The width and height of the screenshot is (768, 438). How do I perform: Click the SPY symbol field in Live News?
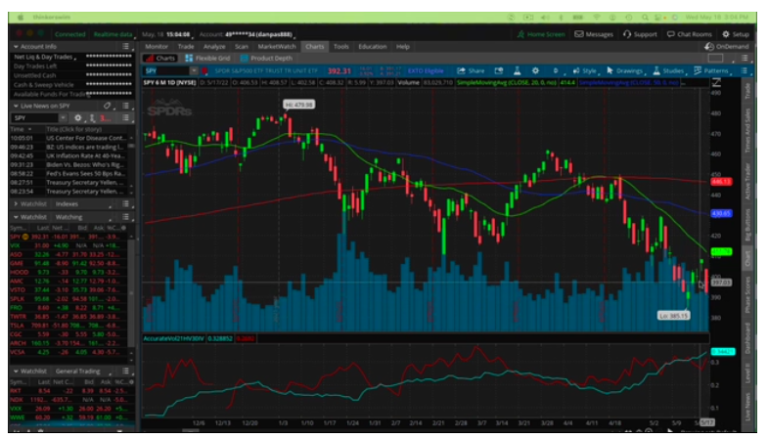(x=33, y=118)
